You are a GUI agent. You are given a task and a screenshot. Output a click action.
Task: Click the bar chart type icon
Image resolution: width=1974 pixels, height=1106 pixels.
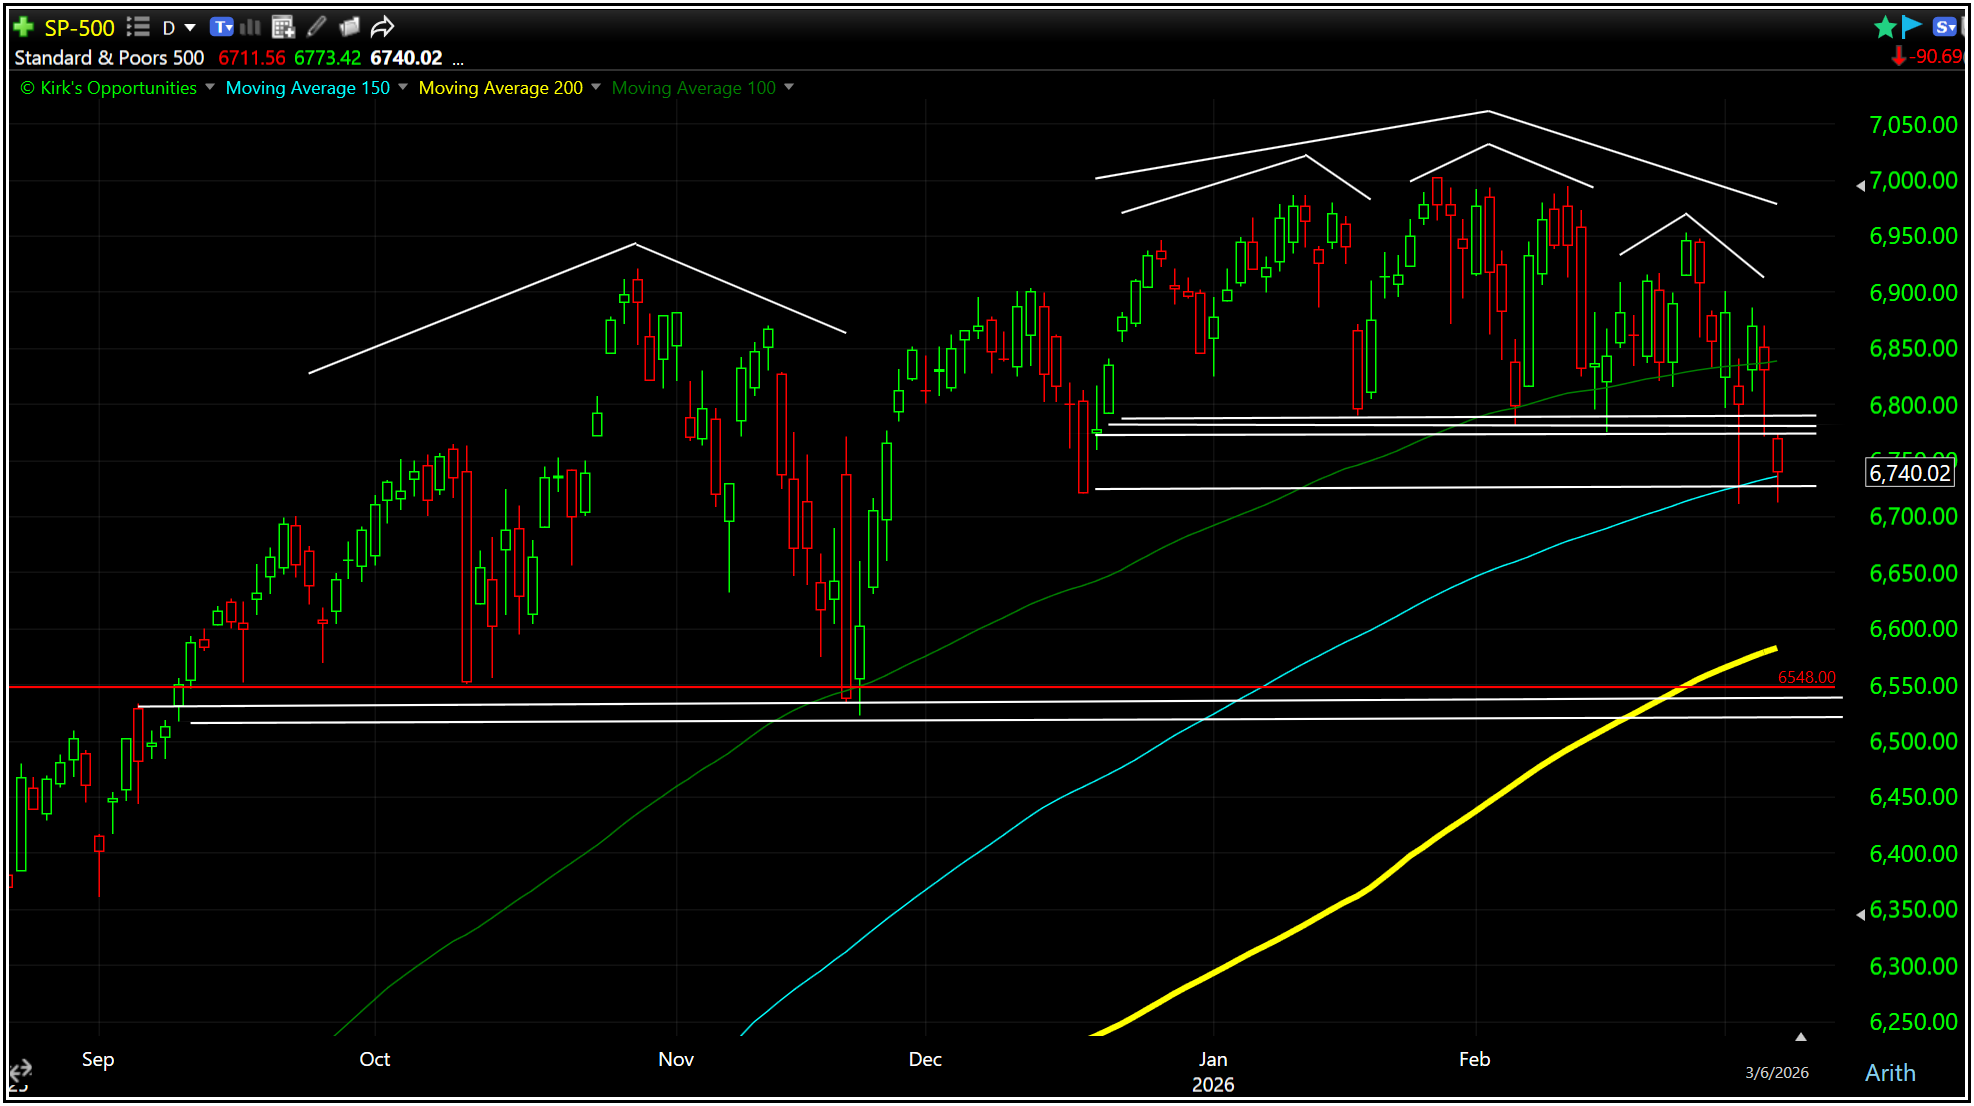click(251, 27)
